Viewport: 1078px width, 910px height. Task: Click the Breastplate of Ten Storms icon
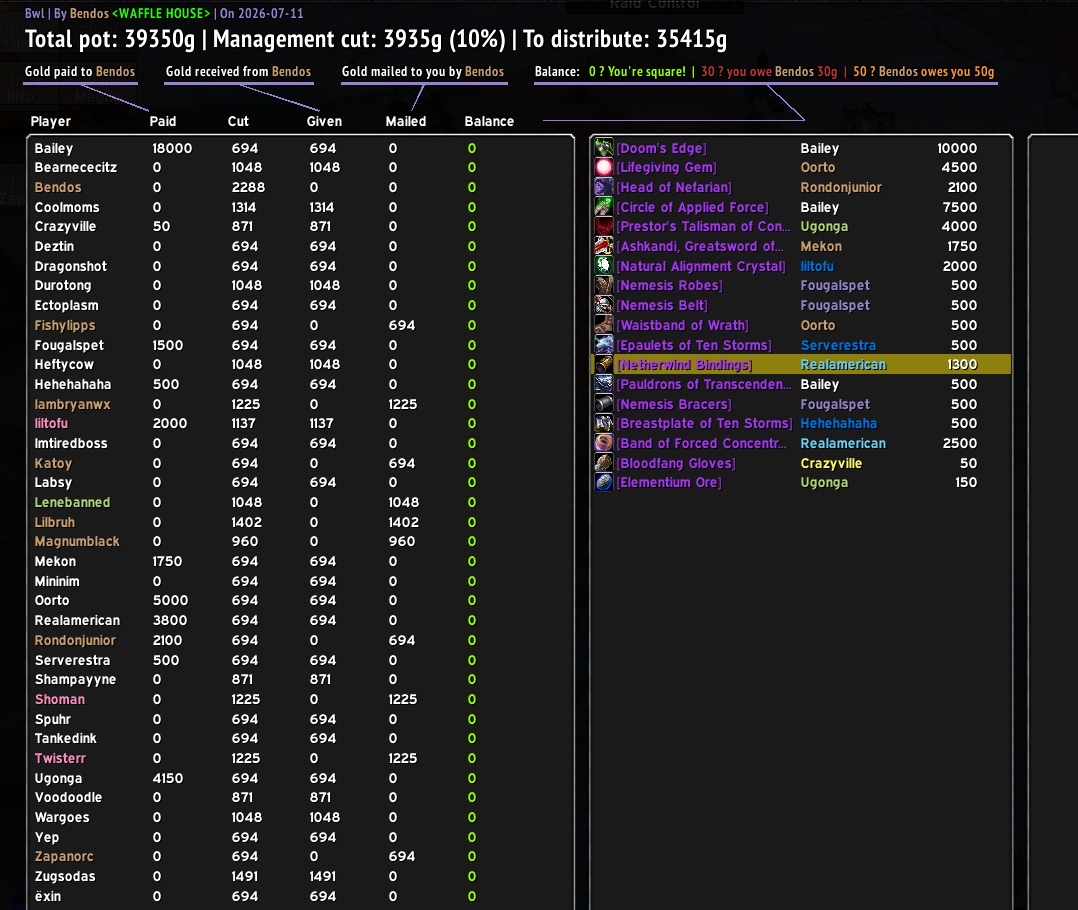coord(604,423)
